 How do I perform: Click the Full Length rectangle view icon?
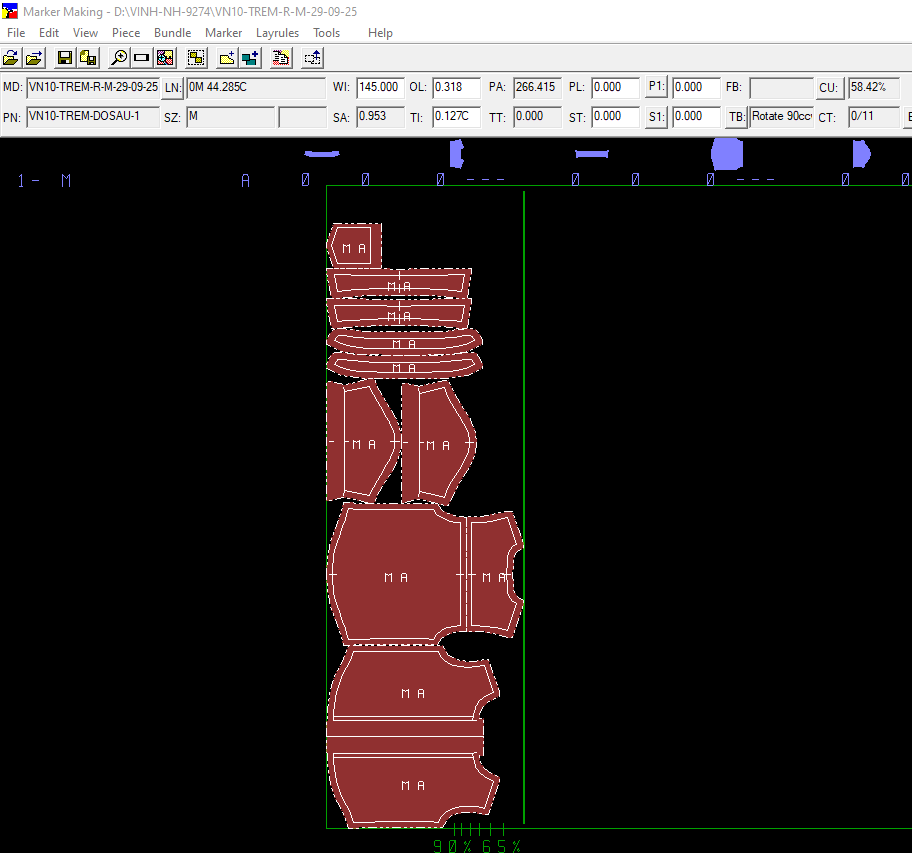pyautogui.click(x=142, y=58)
